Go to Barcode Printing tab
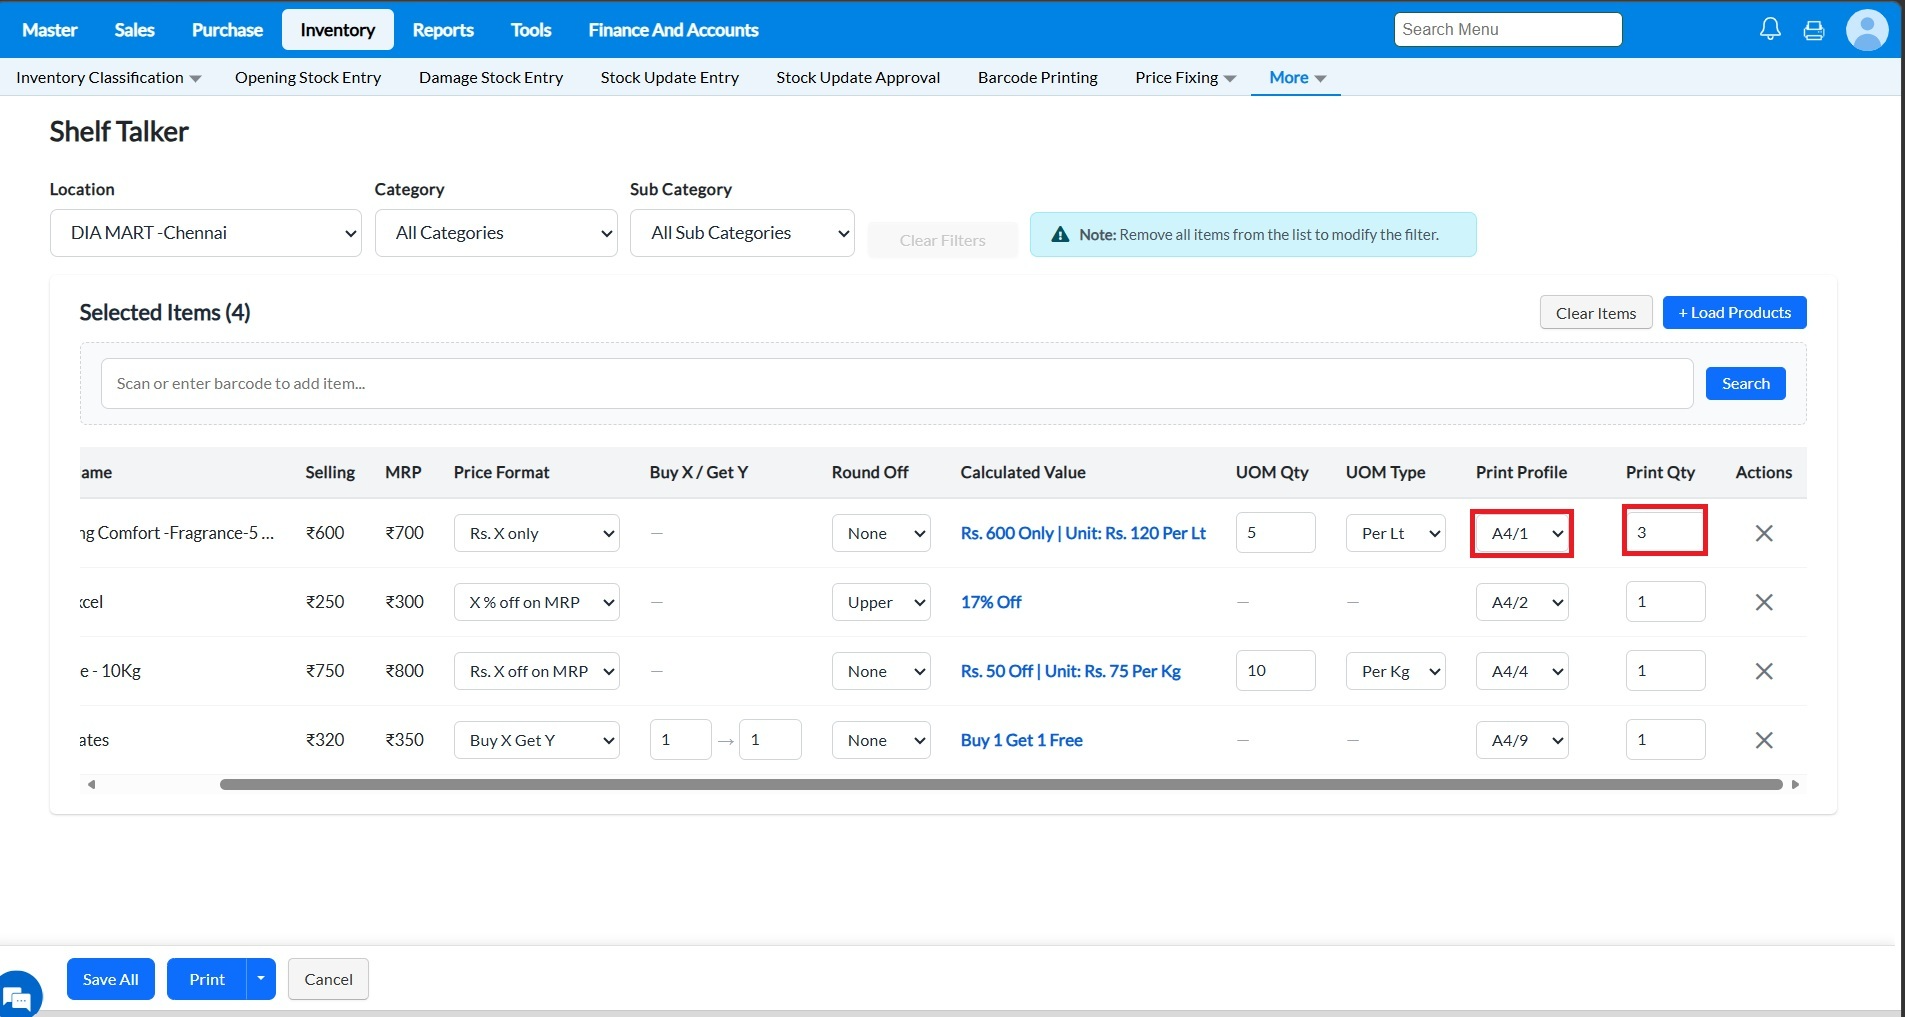 click(1037, 77)
